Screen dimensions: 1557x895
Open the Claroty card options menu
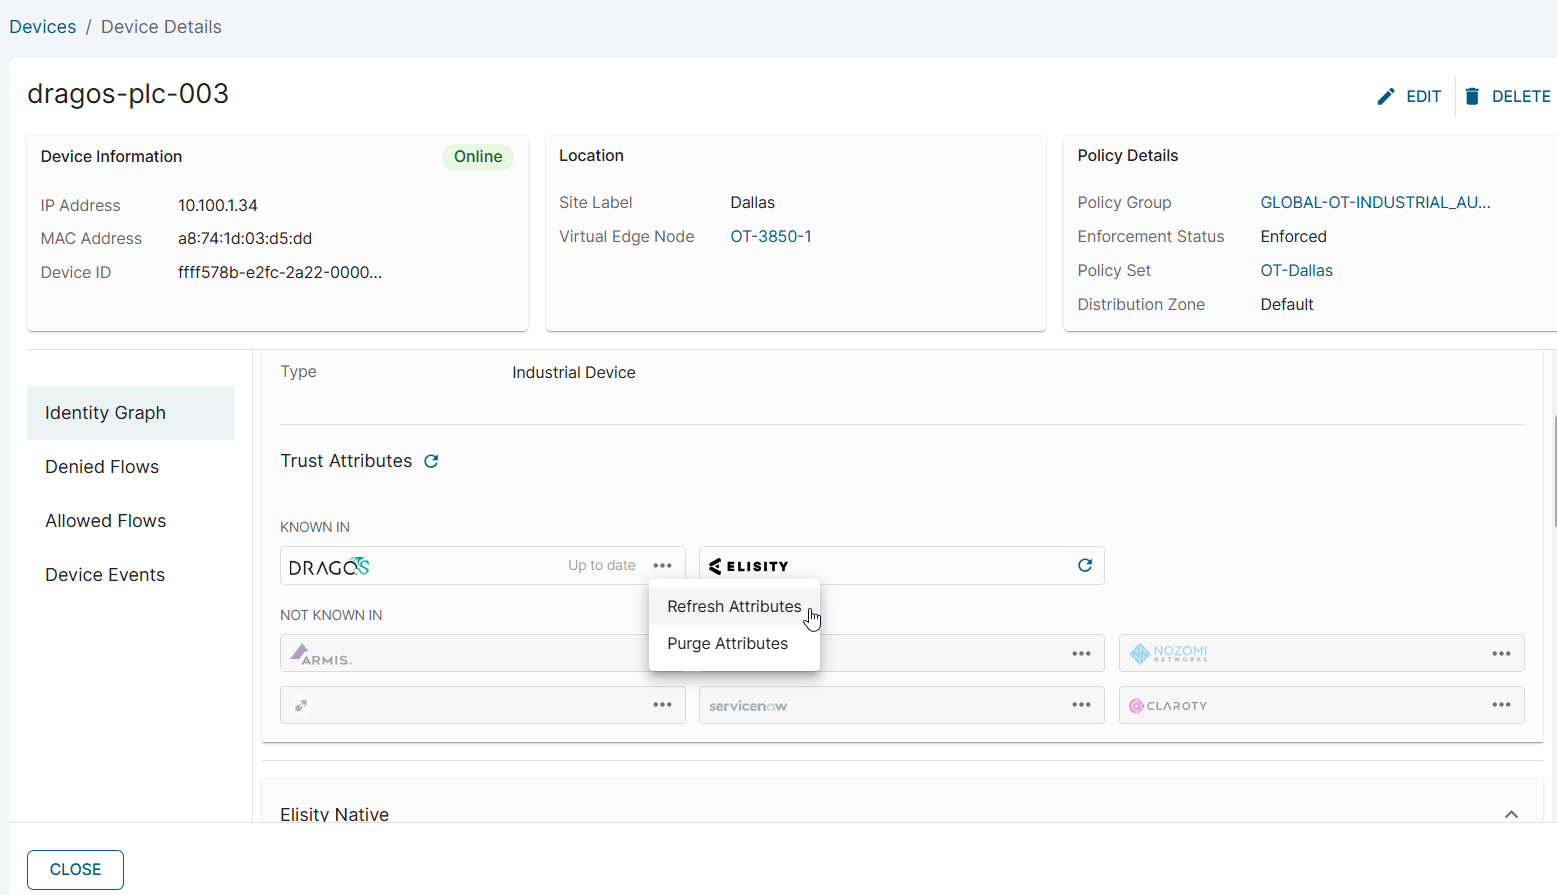tap(1501, 705)
